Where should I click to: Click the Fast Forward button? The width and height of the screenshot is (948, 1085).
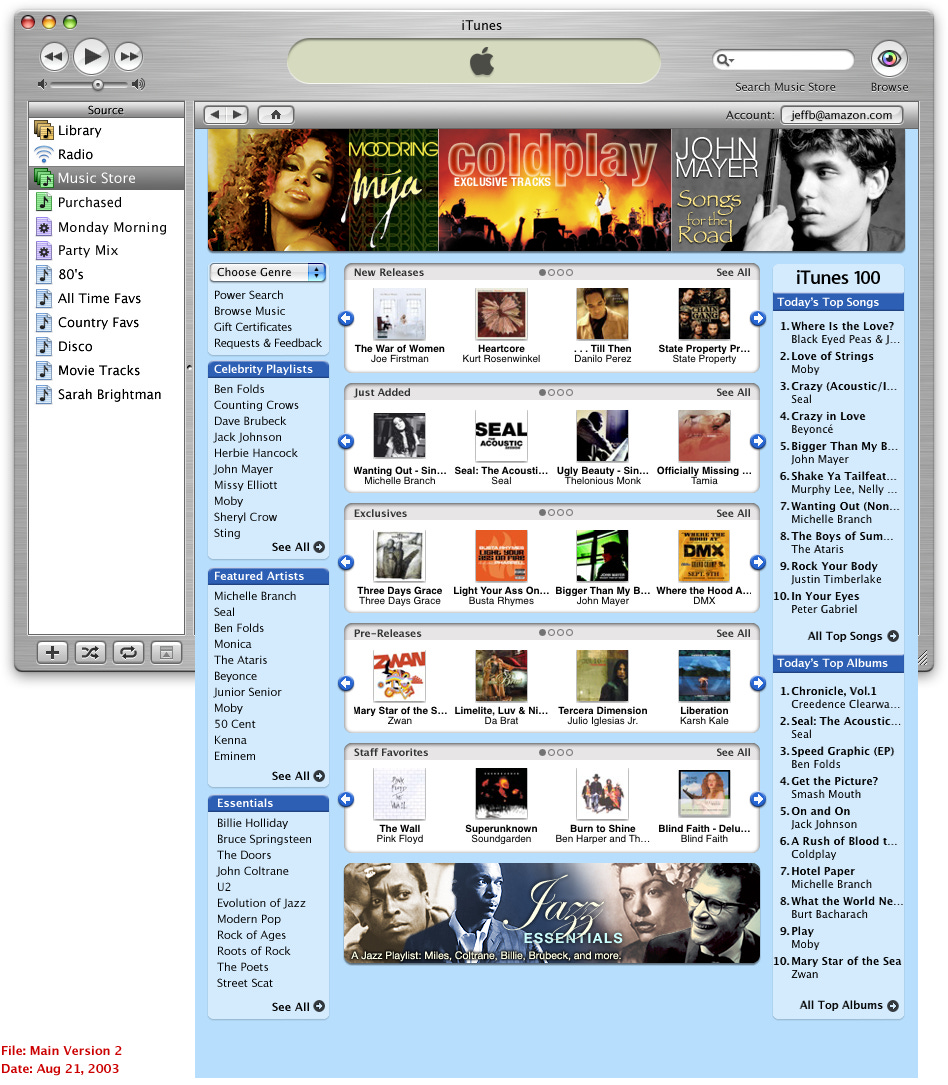pos(129,56)
